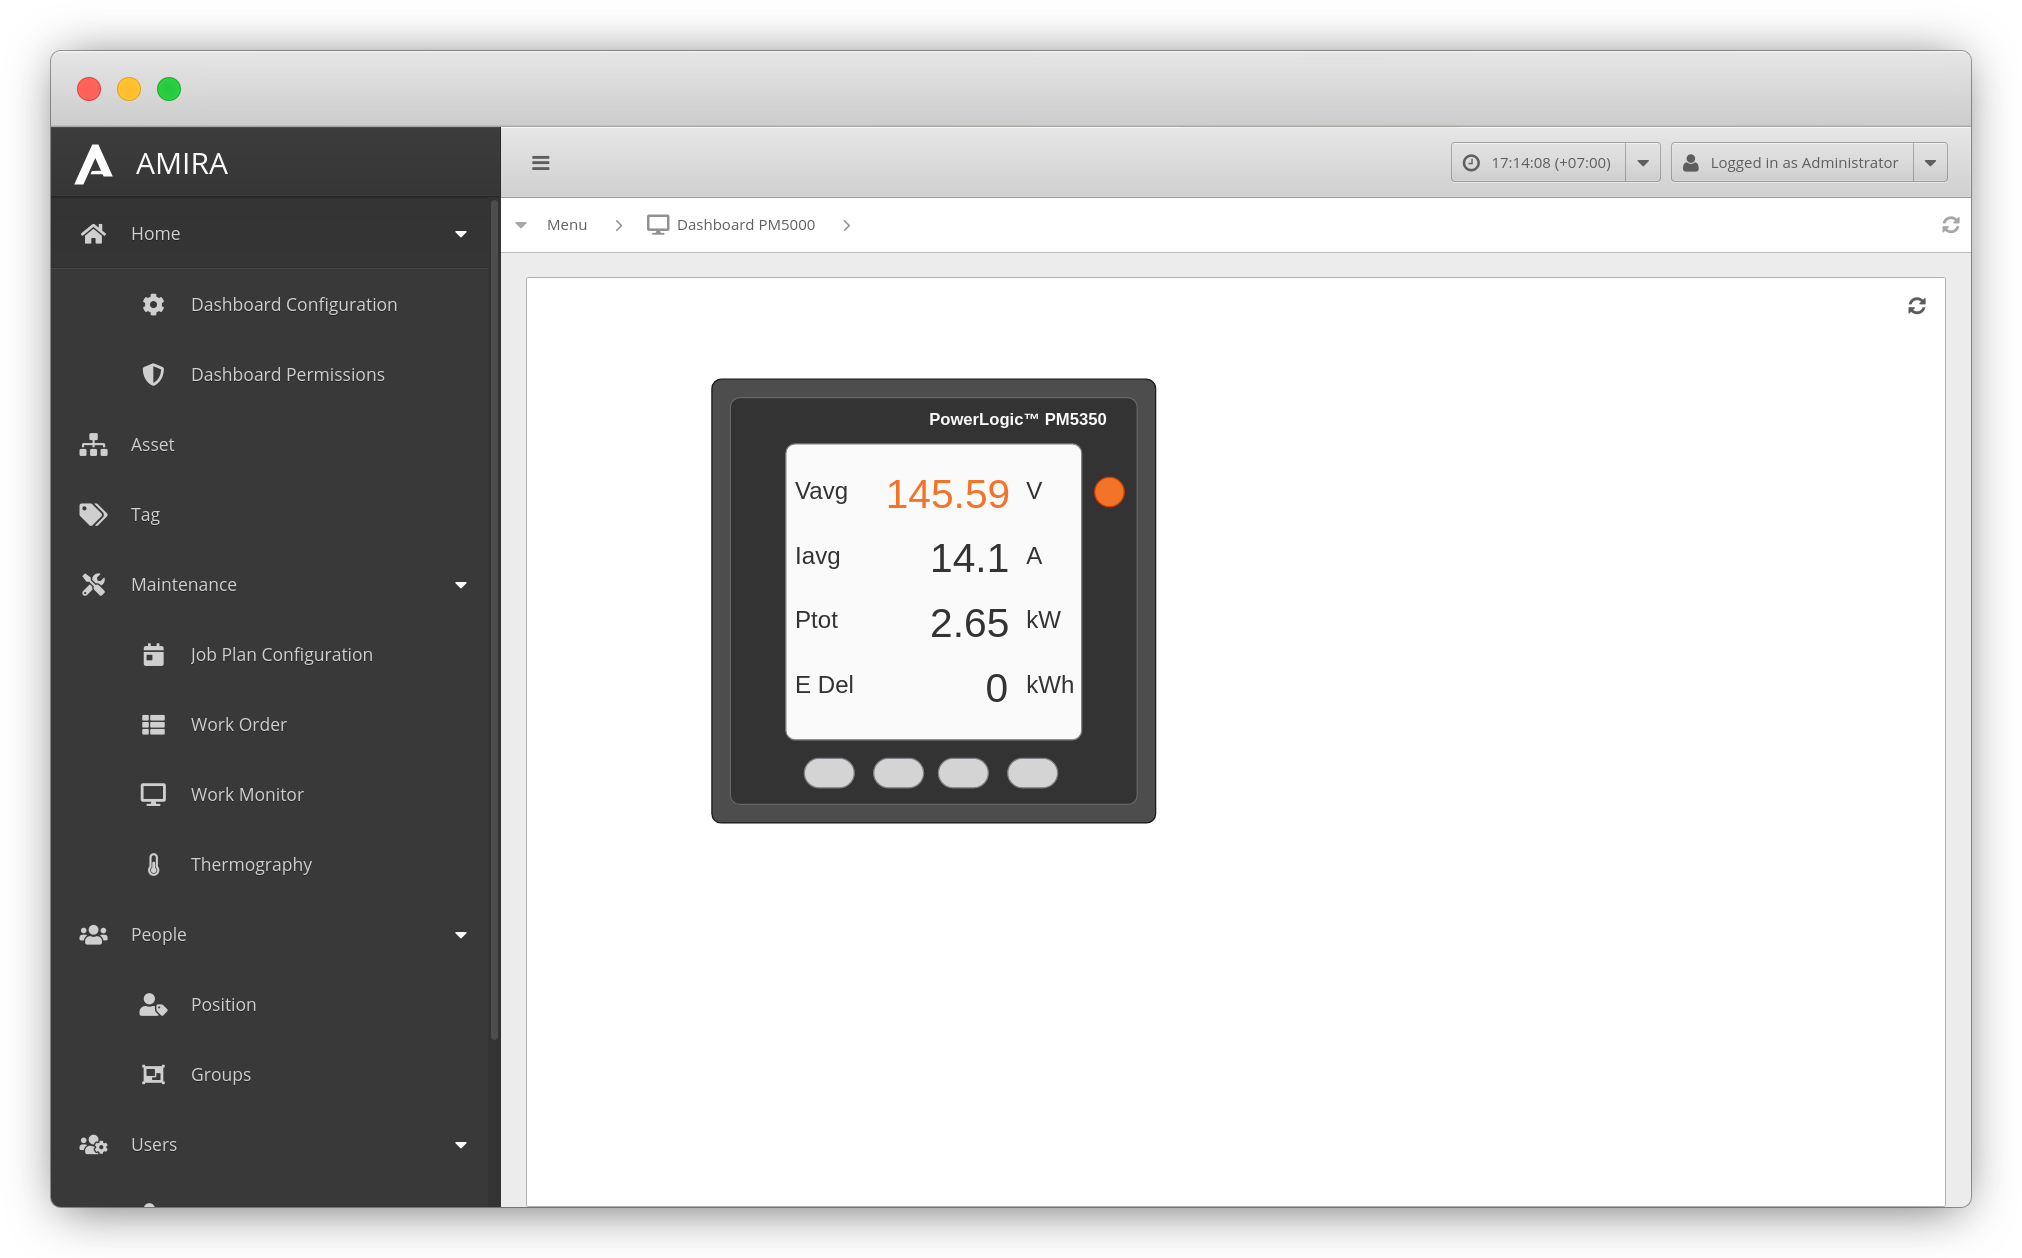Open the time zone dropdown arrow
Viewport: 2022px width, 1258px height.
tap(1642, 163)
